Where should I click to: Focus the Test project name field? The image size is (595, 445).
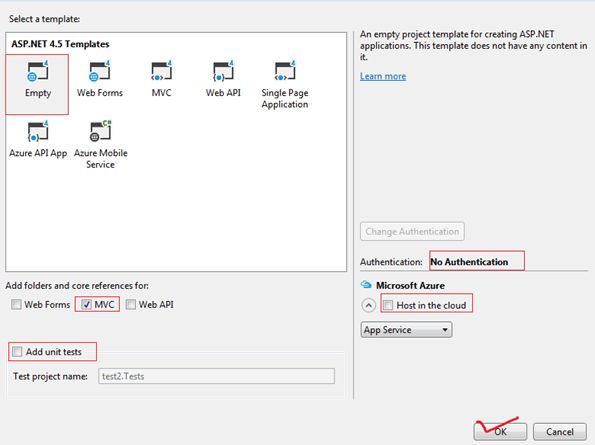[x=216, y=376]
